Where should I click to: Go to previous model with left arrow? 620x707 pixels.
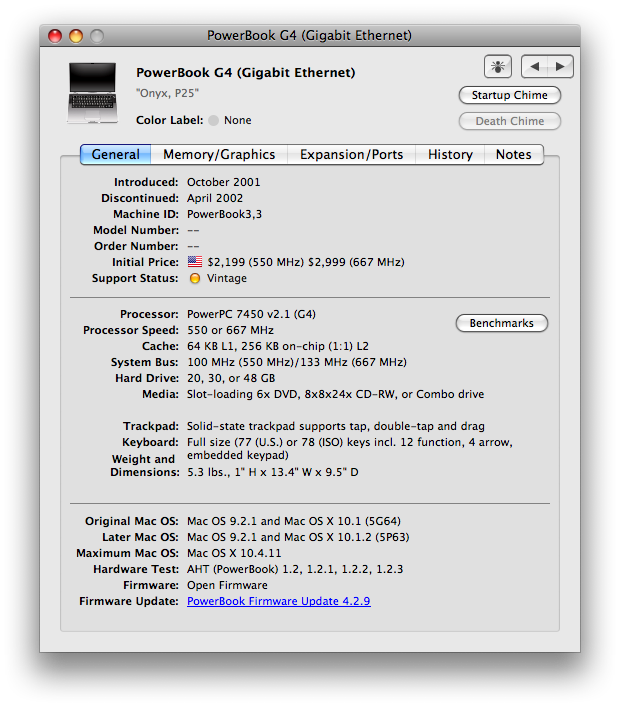534,67
